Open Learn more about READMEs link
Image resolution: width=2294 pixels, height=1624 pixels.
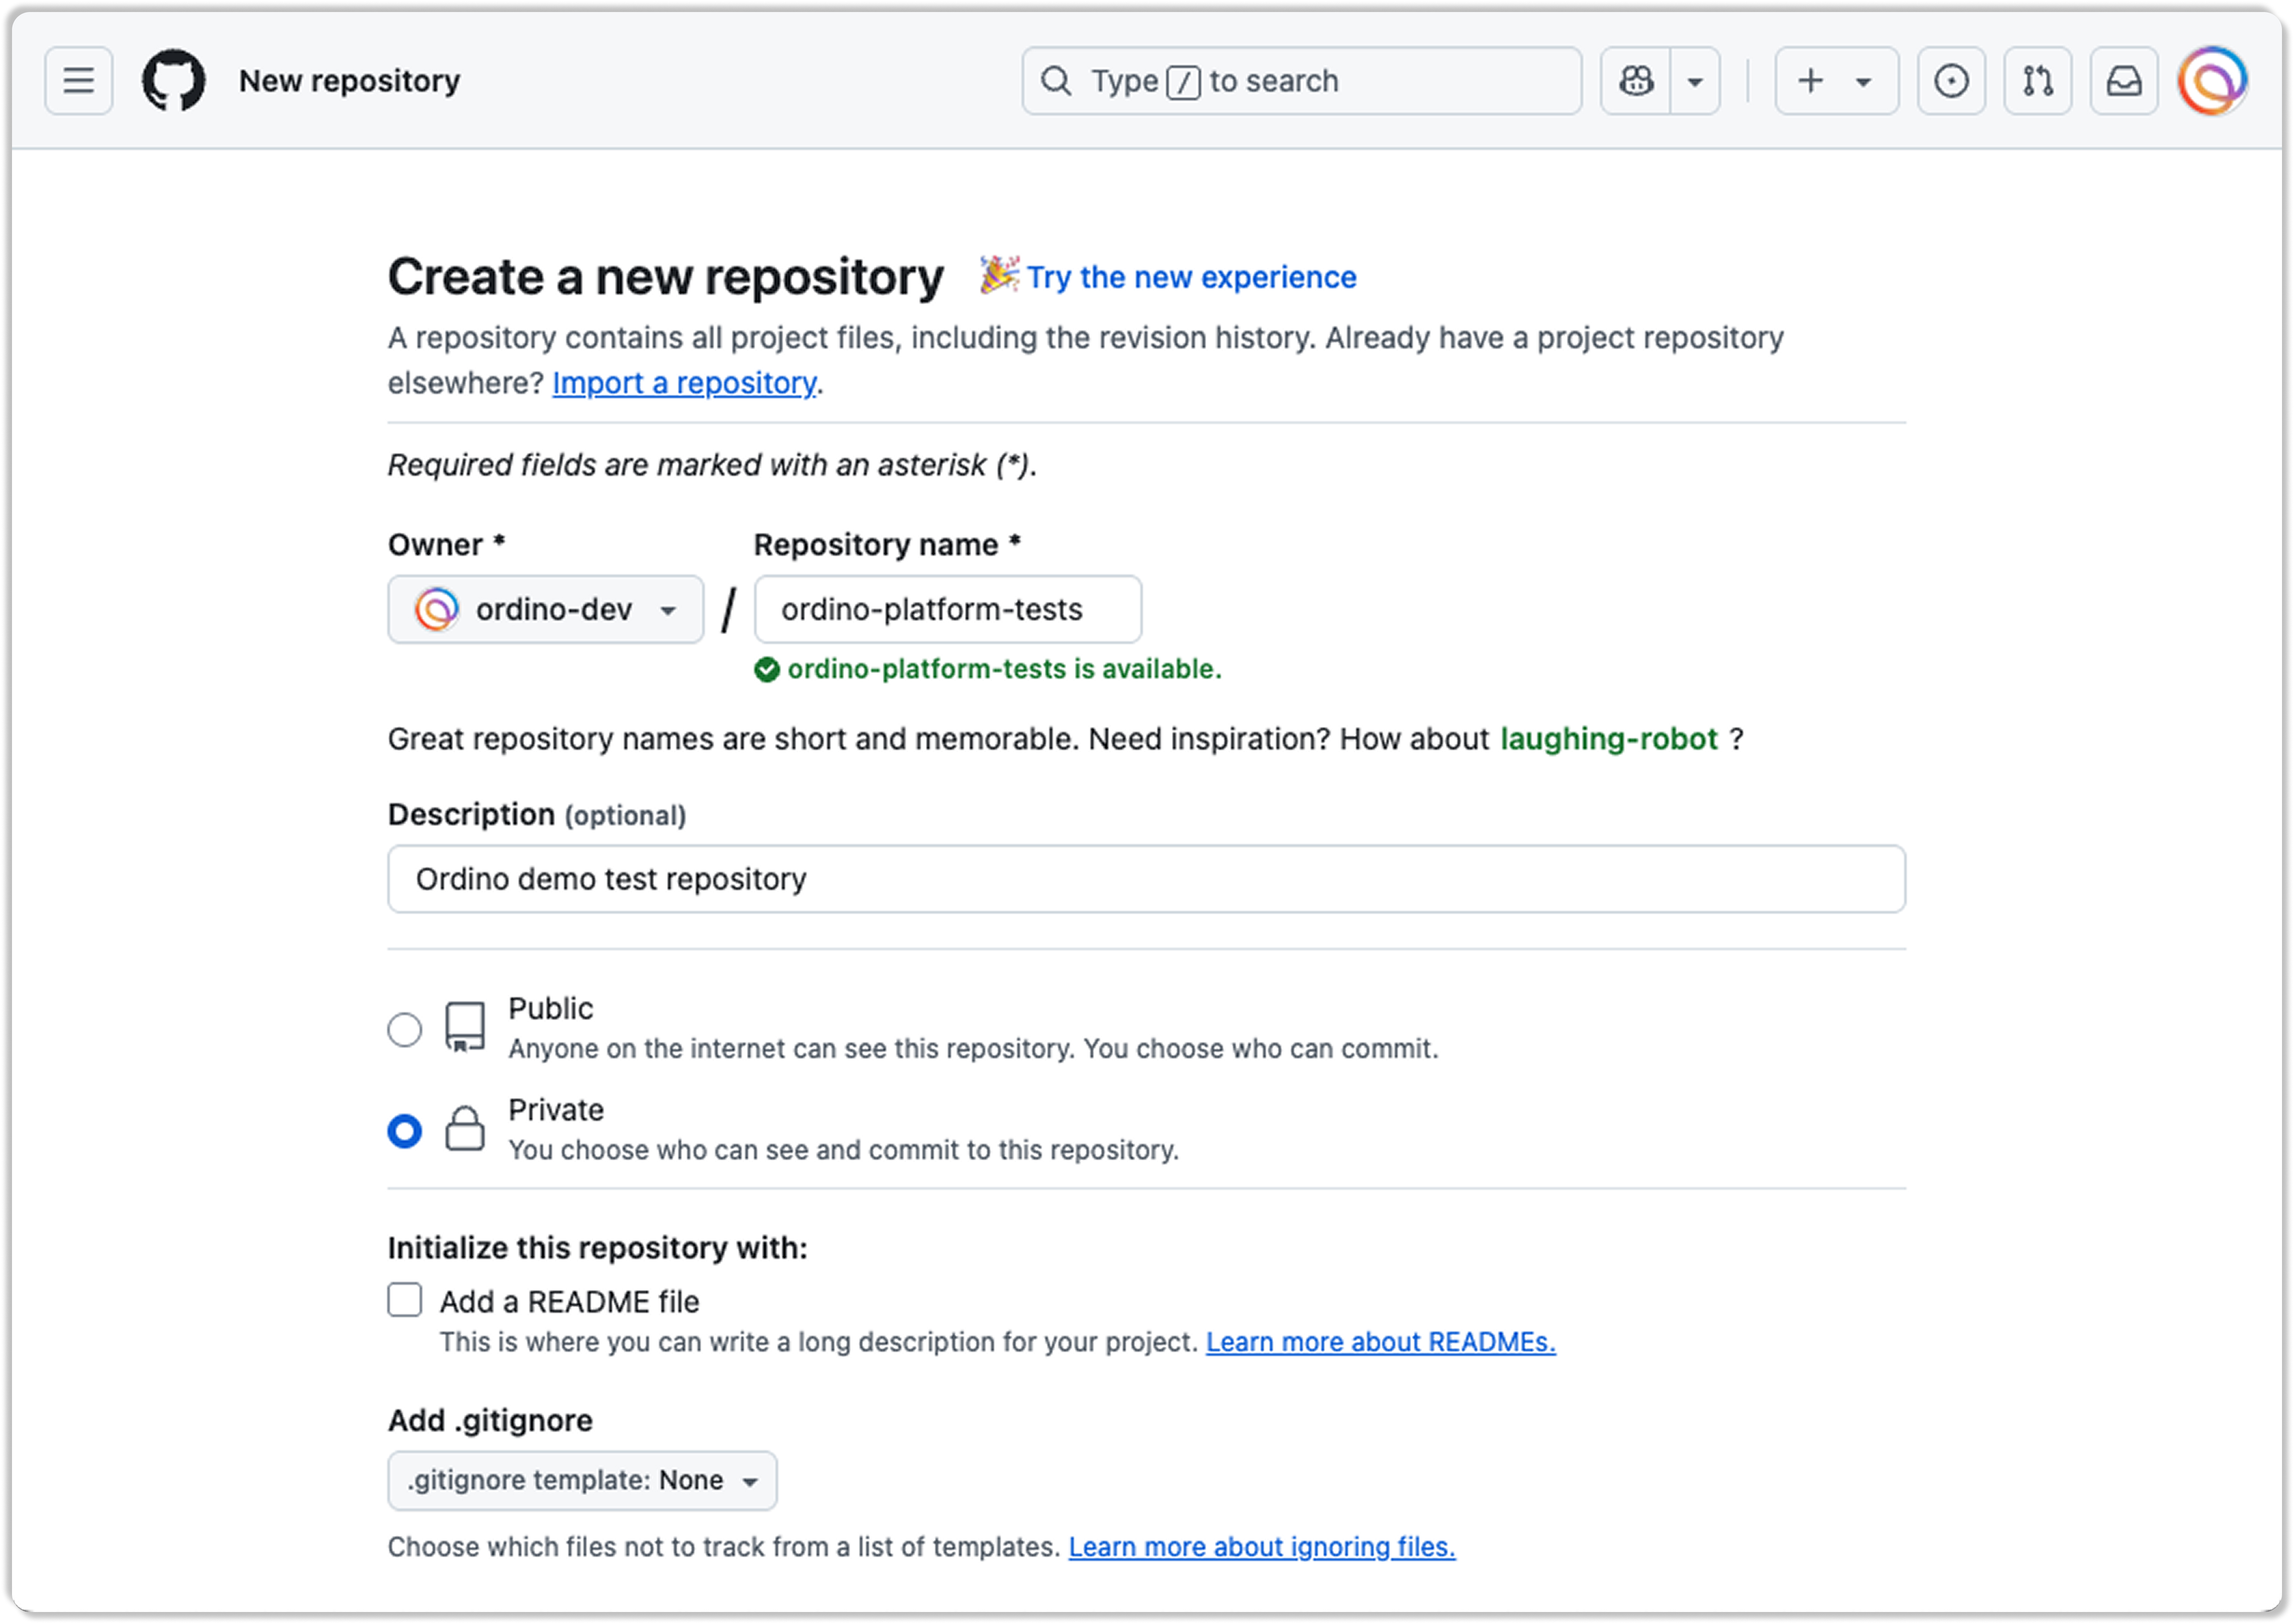1380,1342
